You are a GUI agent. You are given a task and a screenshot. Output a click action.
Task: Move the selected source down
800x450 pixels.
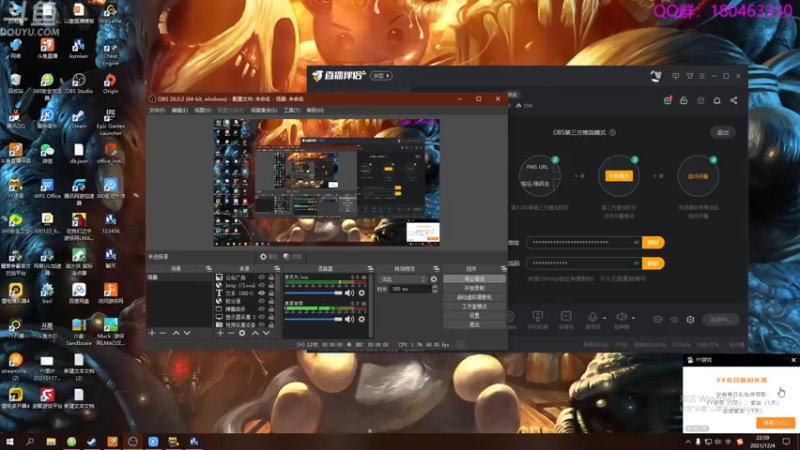coord(266,333)
